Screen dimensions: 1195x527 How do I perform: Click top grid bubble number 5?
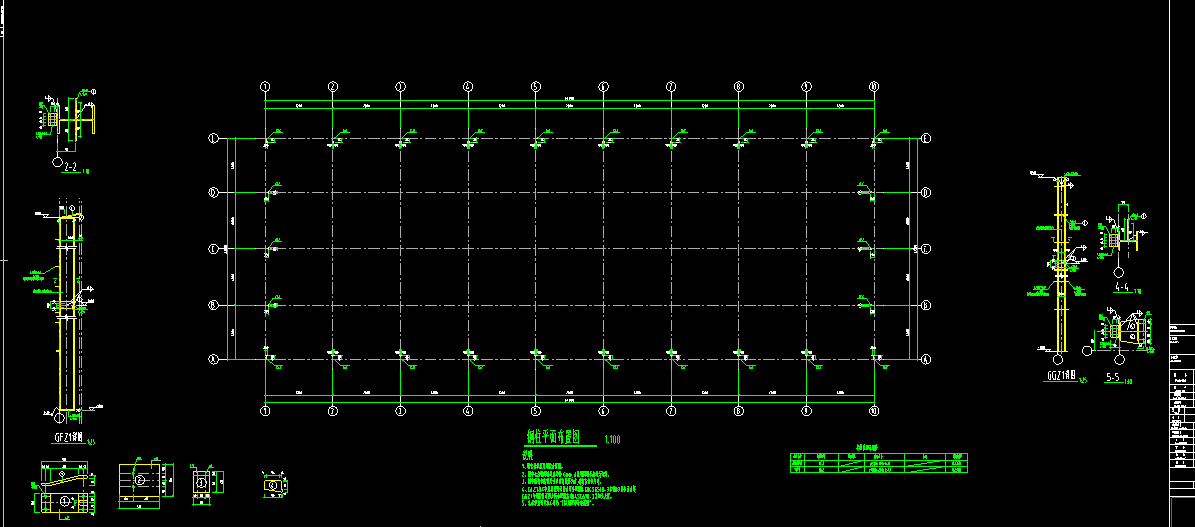pyautogui.click(x=536, y=87)
